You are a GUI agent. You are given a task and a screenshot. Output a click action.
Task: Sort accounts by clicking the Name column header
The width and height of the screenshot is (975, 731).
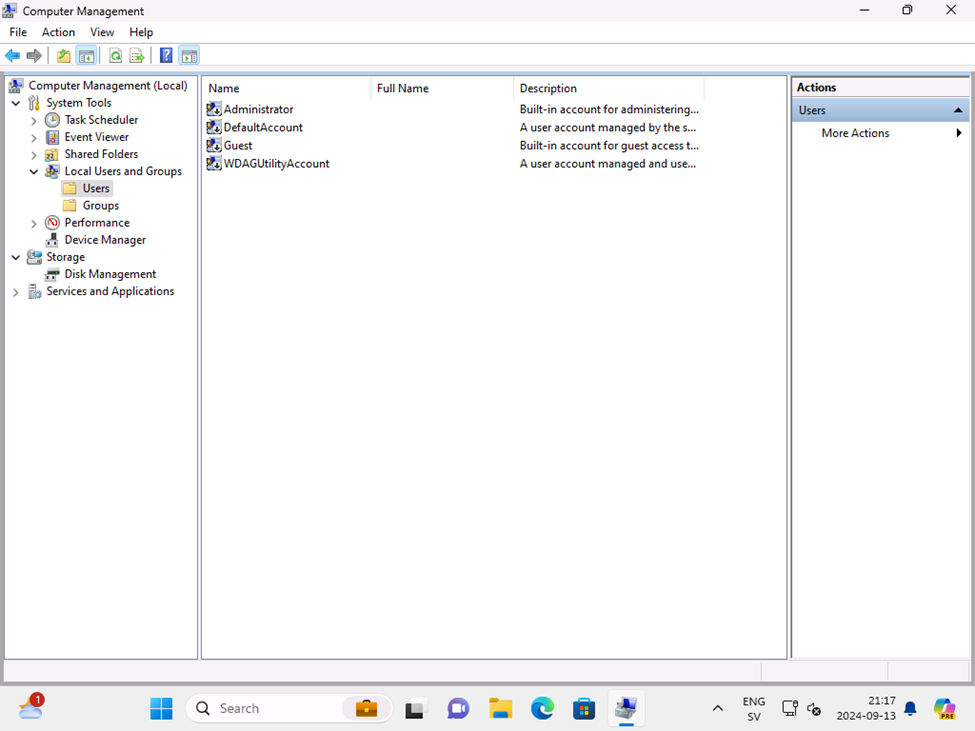(x=222, y=88)
